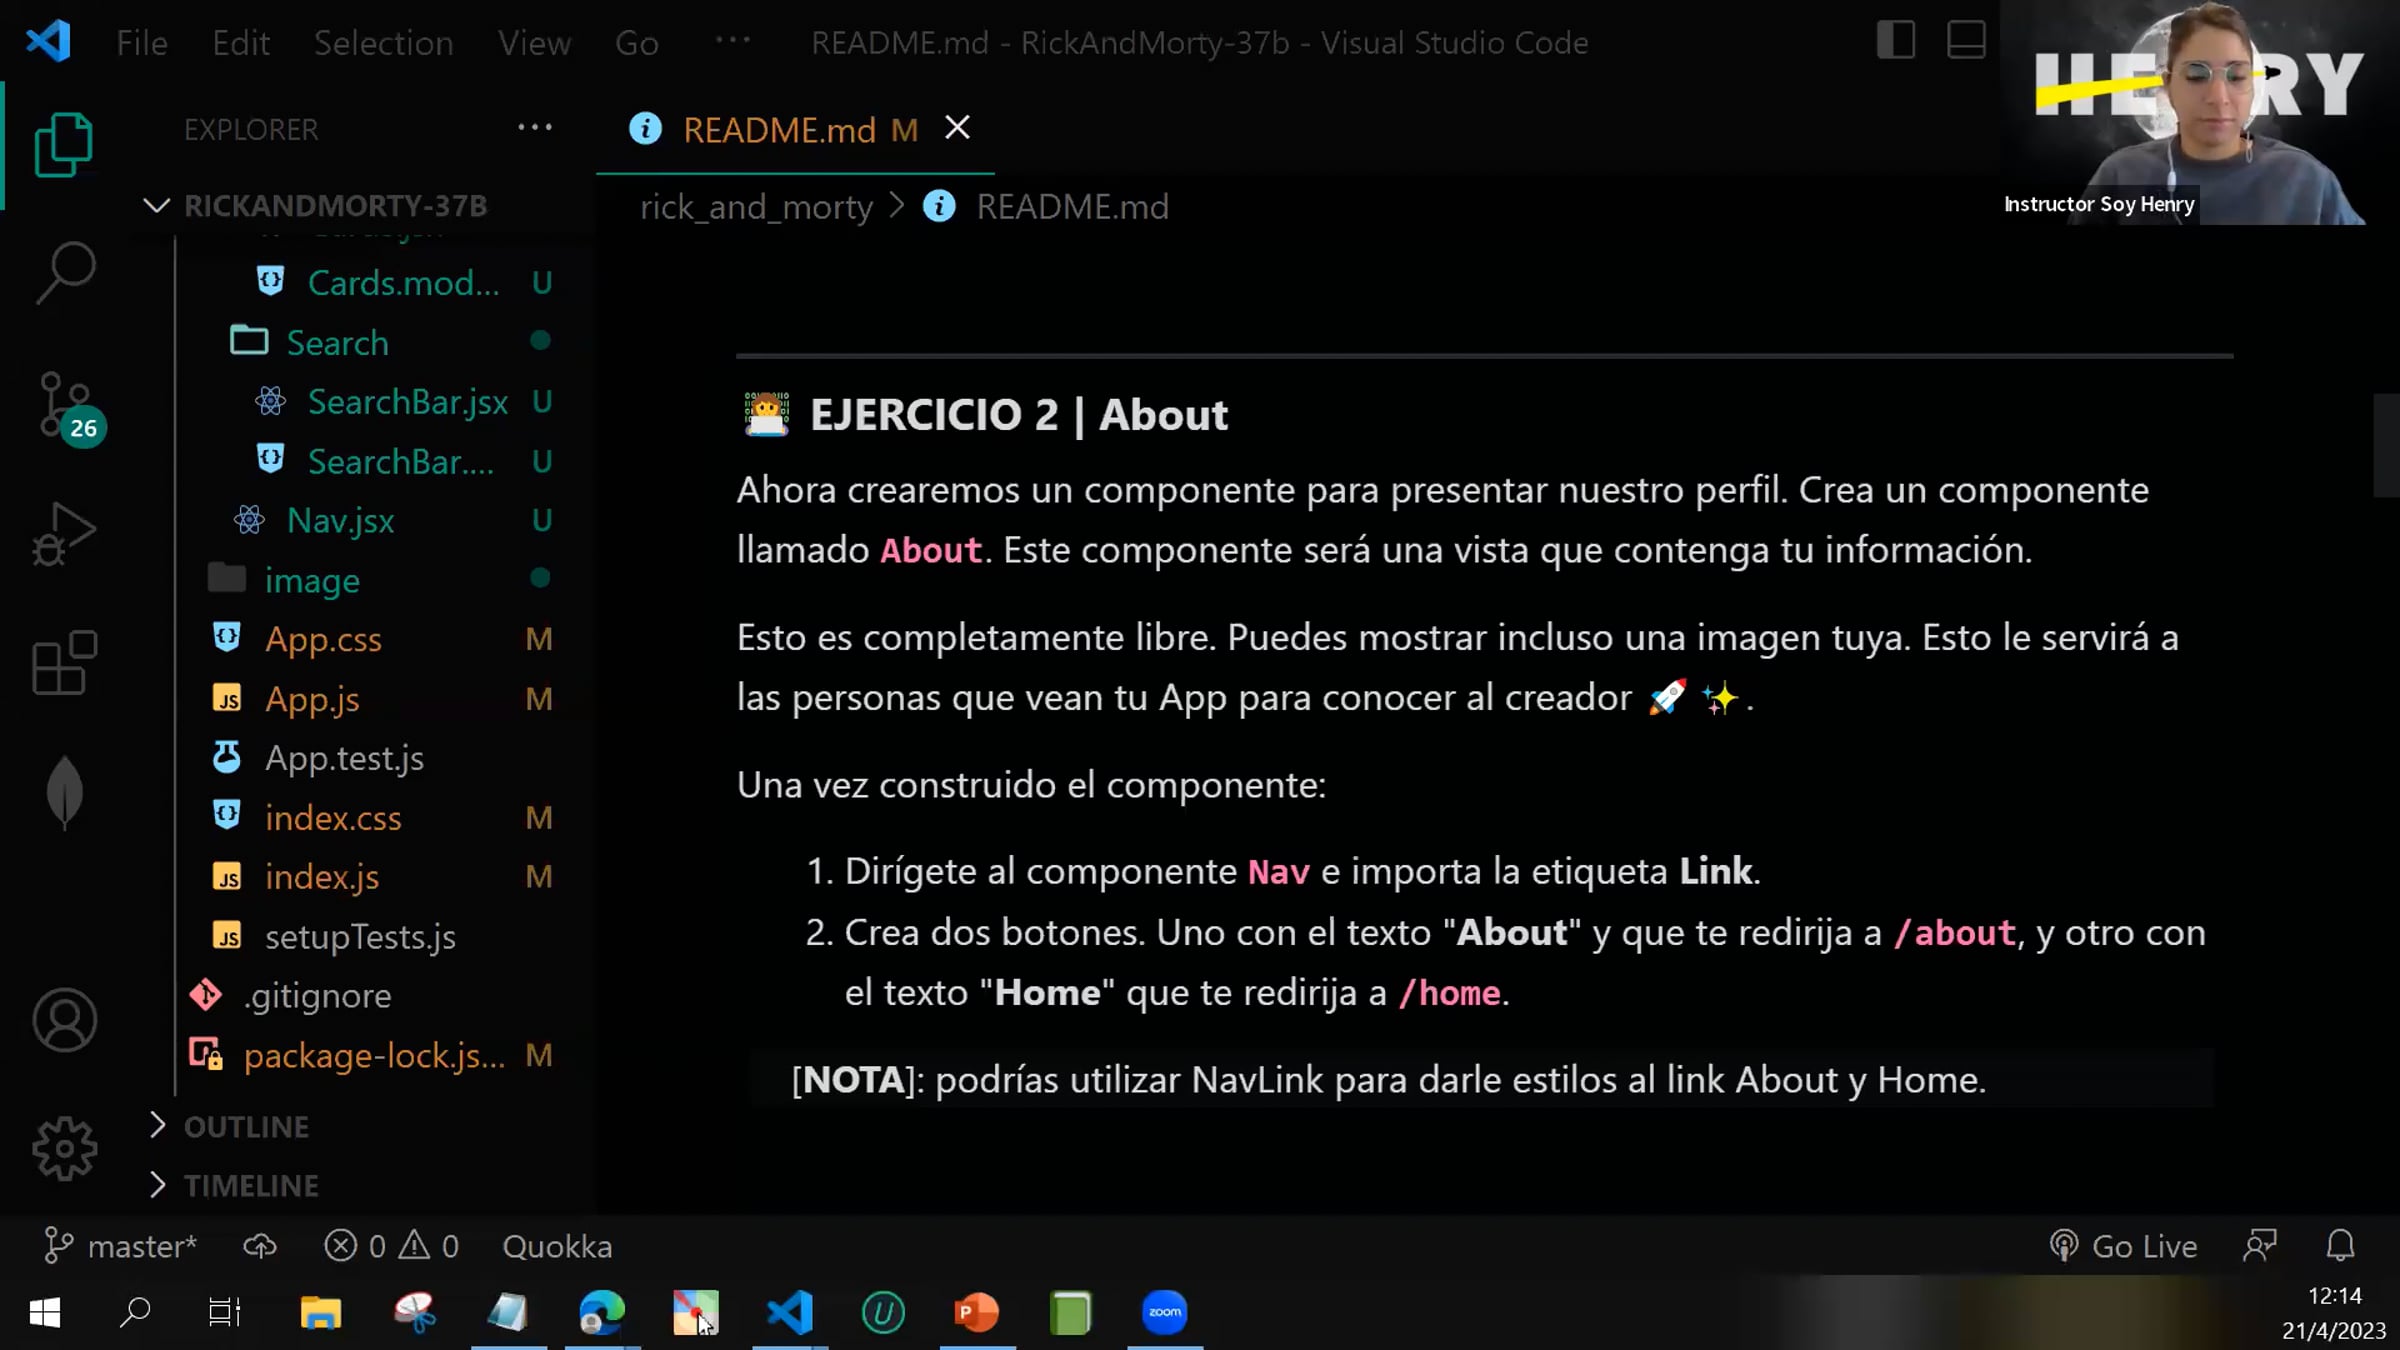Open the Run and Debug view
Image resolution: width=2400 pixels, height=1350 pixels.
pyautogui.click(x=65, y=535)
